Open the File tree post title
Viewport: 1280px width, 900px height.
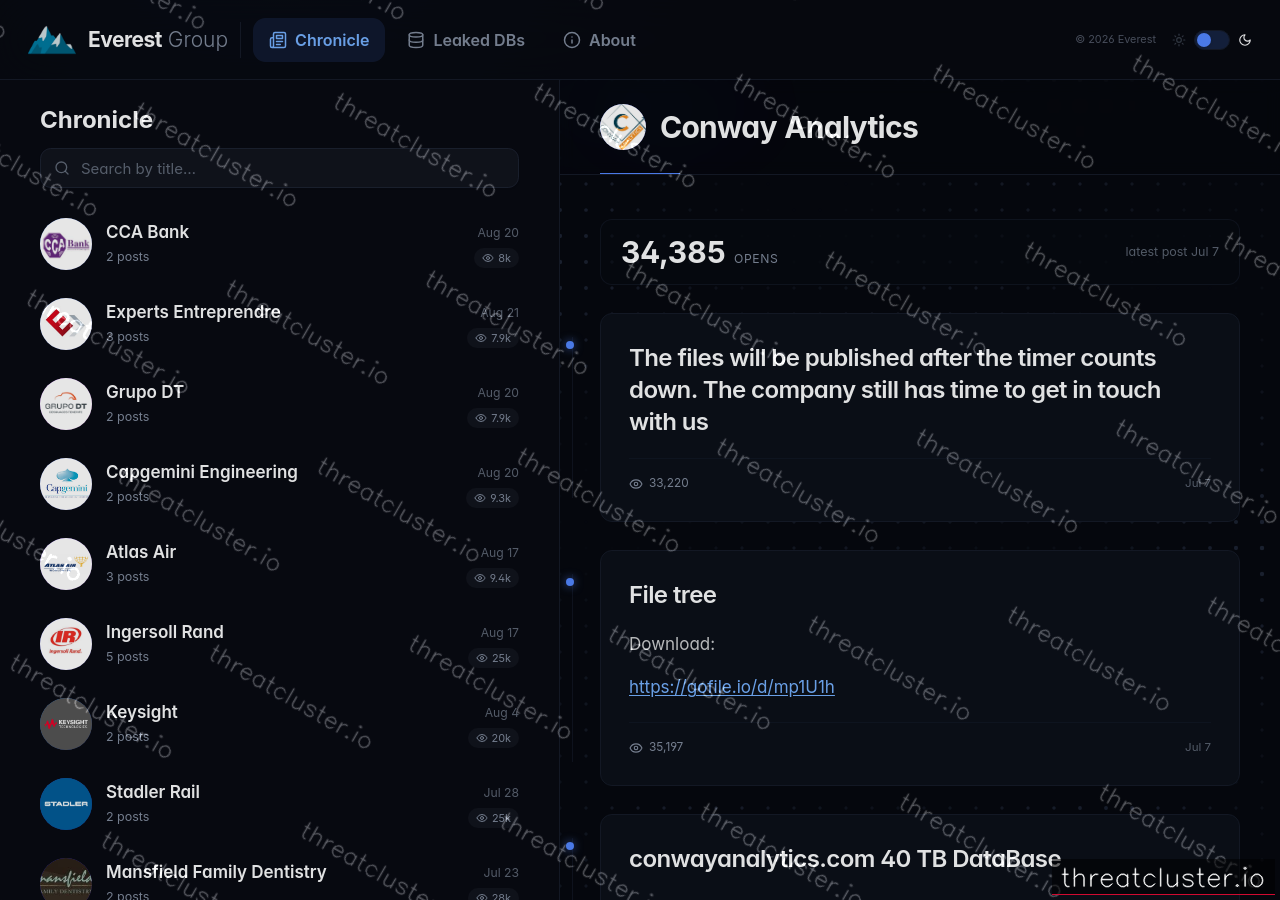coord(673,595)
